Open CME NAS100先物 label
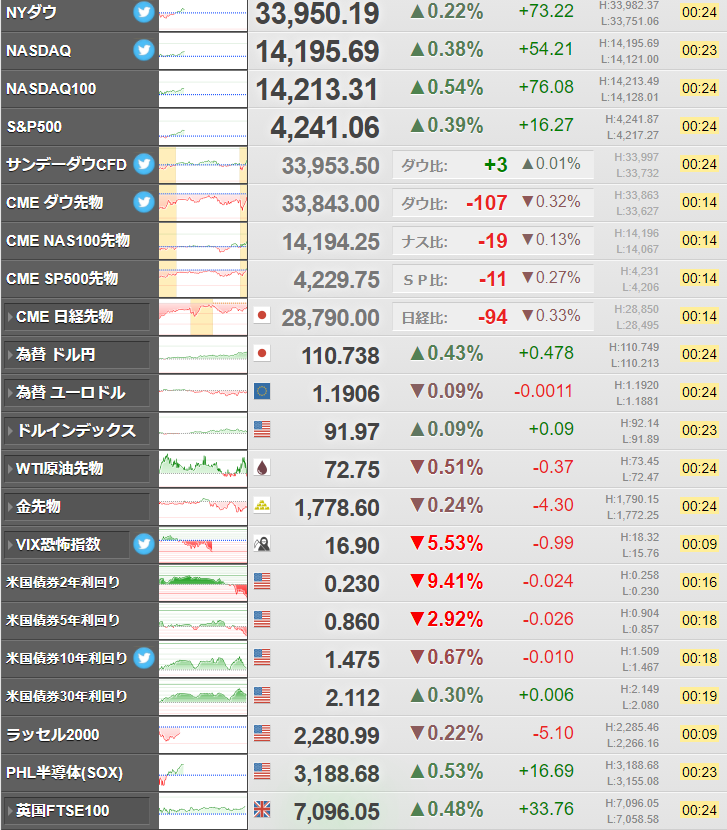Image resolution: width=727 pixels, height=830 pixels. tap(68, 241)
